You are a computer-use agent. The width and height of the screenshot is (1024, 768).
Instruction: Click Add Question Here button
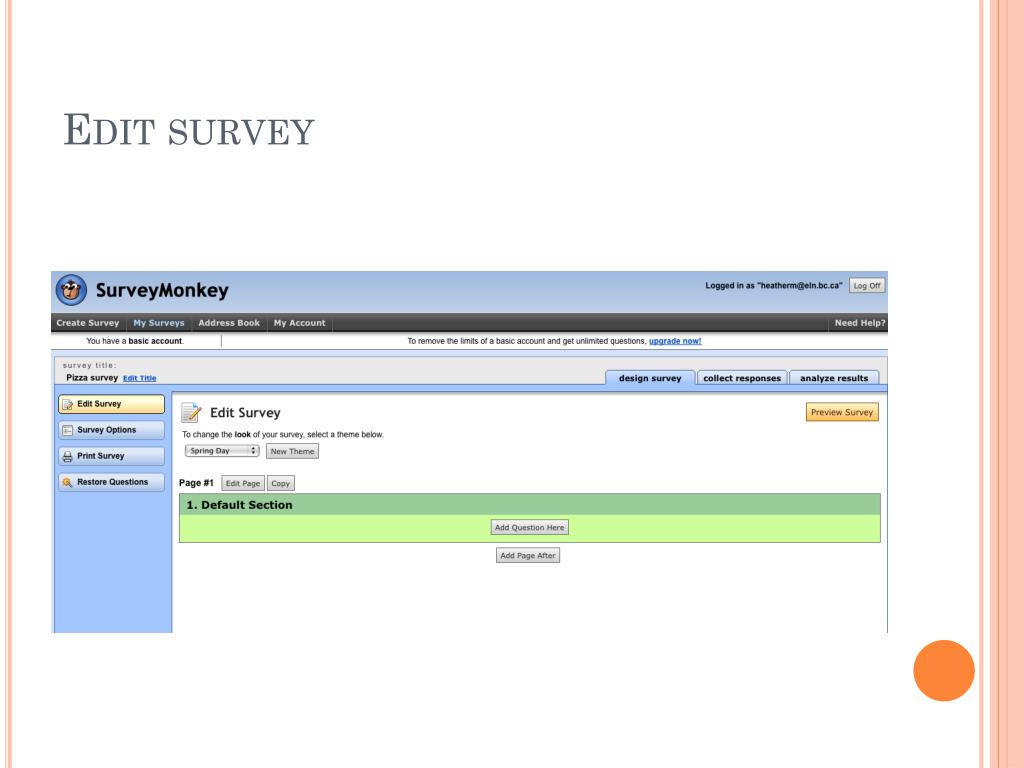click(x=530, y=528)
